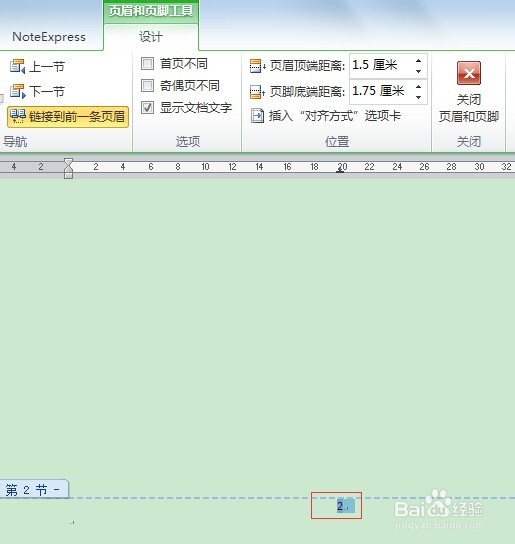Decrease footer bottom distance with down arrow
This screenshot has width=515, height=544.
[x=419, y=97]
